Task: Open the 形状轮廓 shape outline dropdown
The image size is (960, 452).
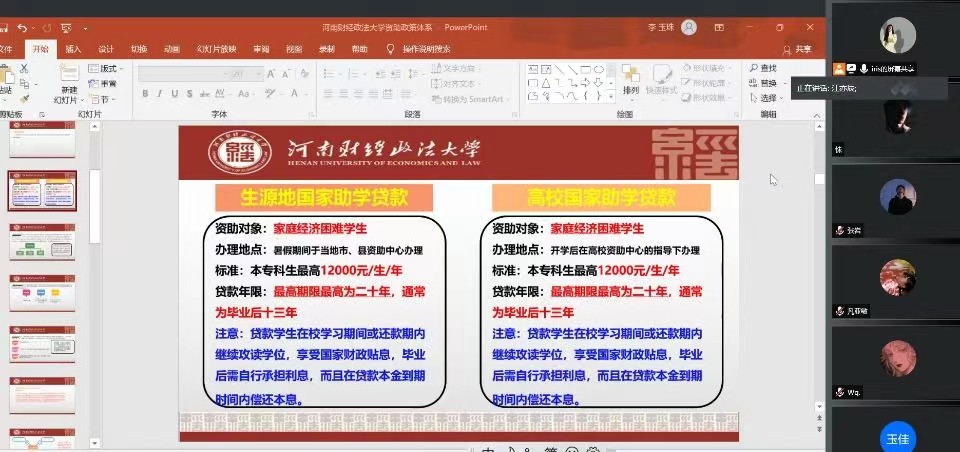Action: (707, 83)
